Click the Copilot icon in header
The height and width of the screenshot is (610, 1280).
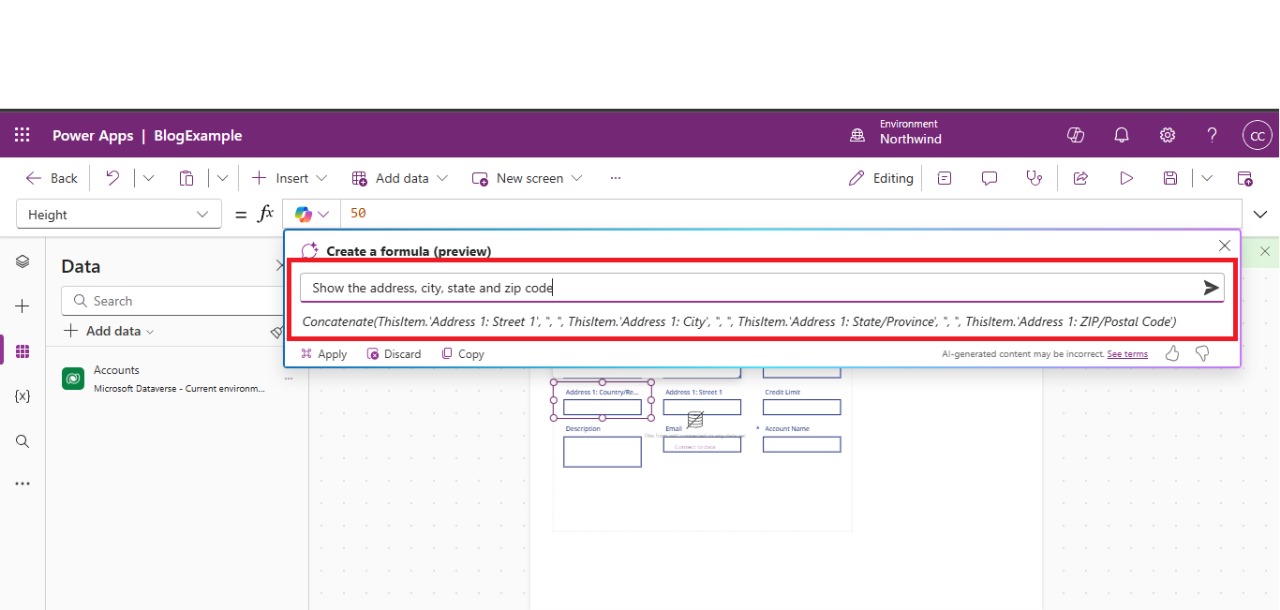[x=1076, y=135]
